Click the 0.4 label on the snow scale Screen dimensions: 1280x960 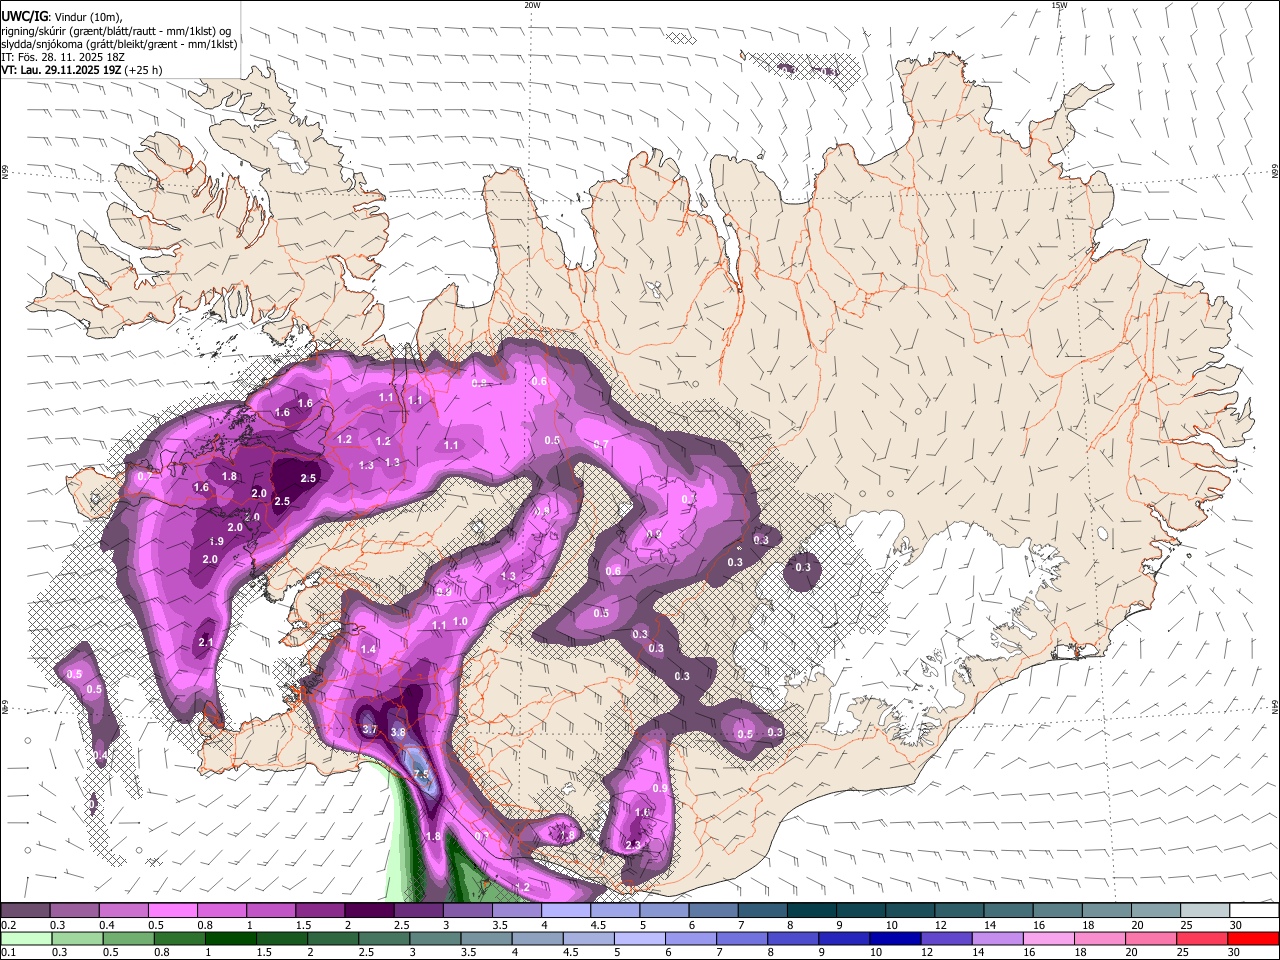(x=106, y=925)
